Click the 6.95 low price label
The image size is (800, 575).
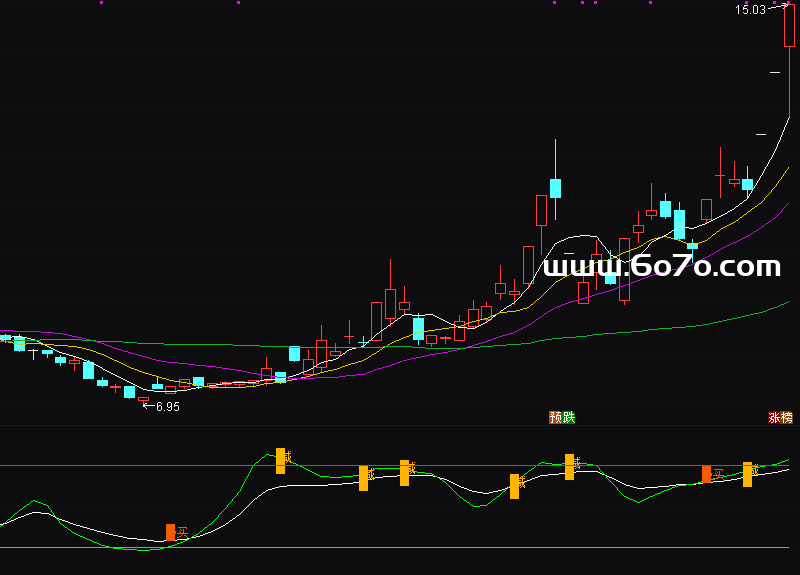(167, 407)
